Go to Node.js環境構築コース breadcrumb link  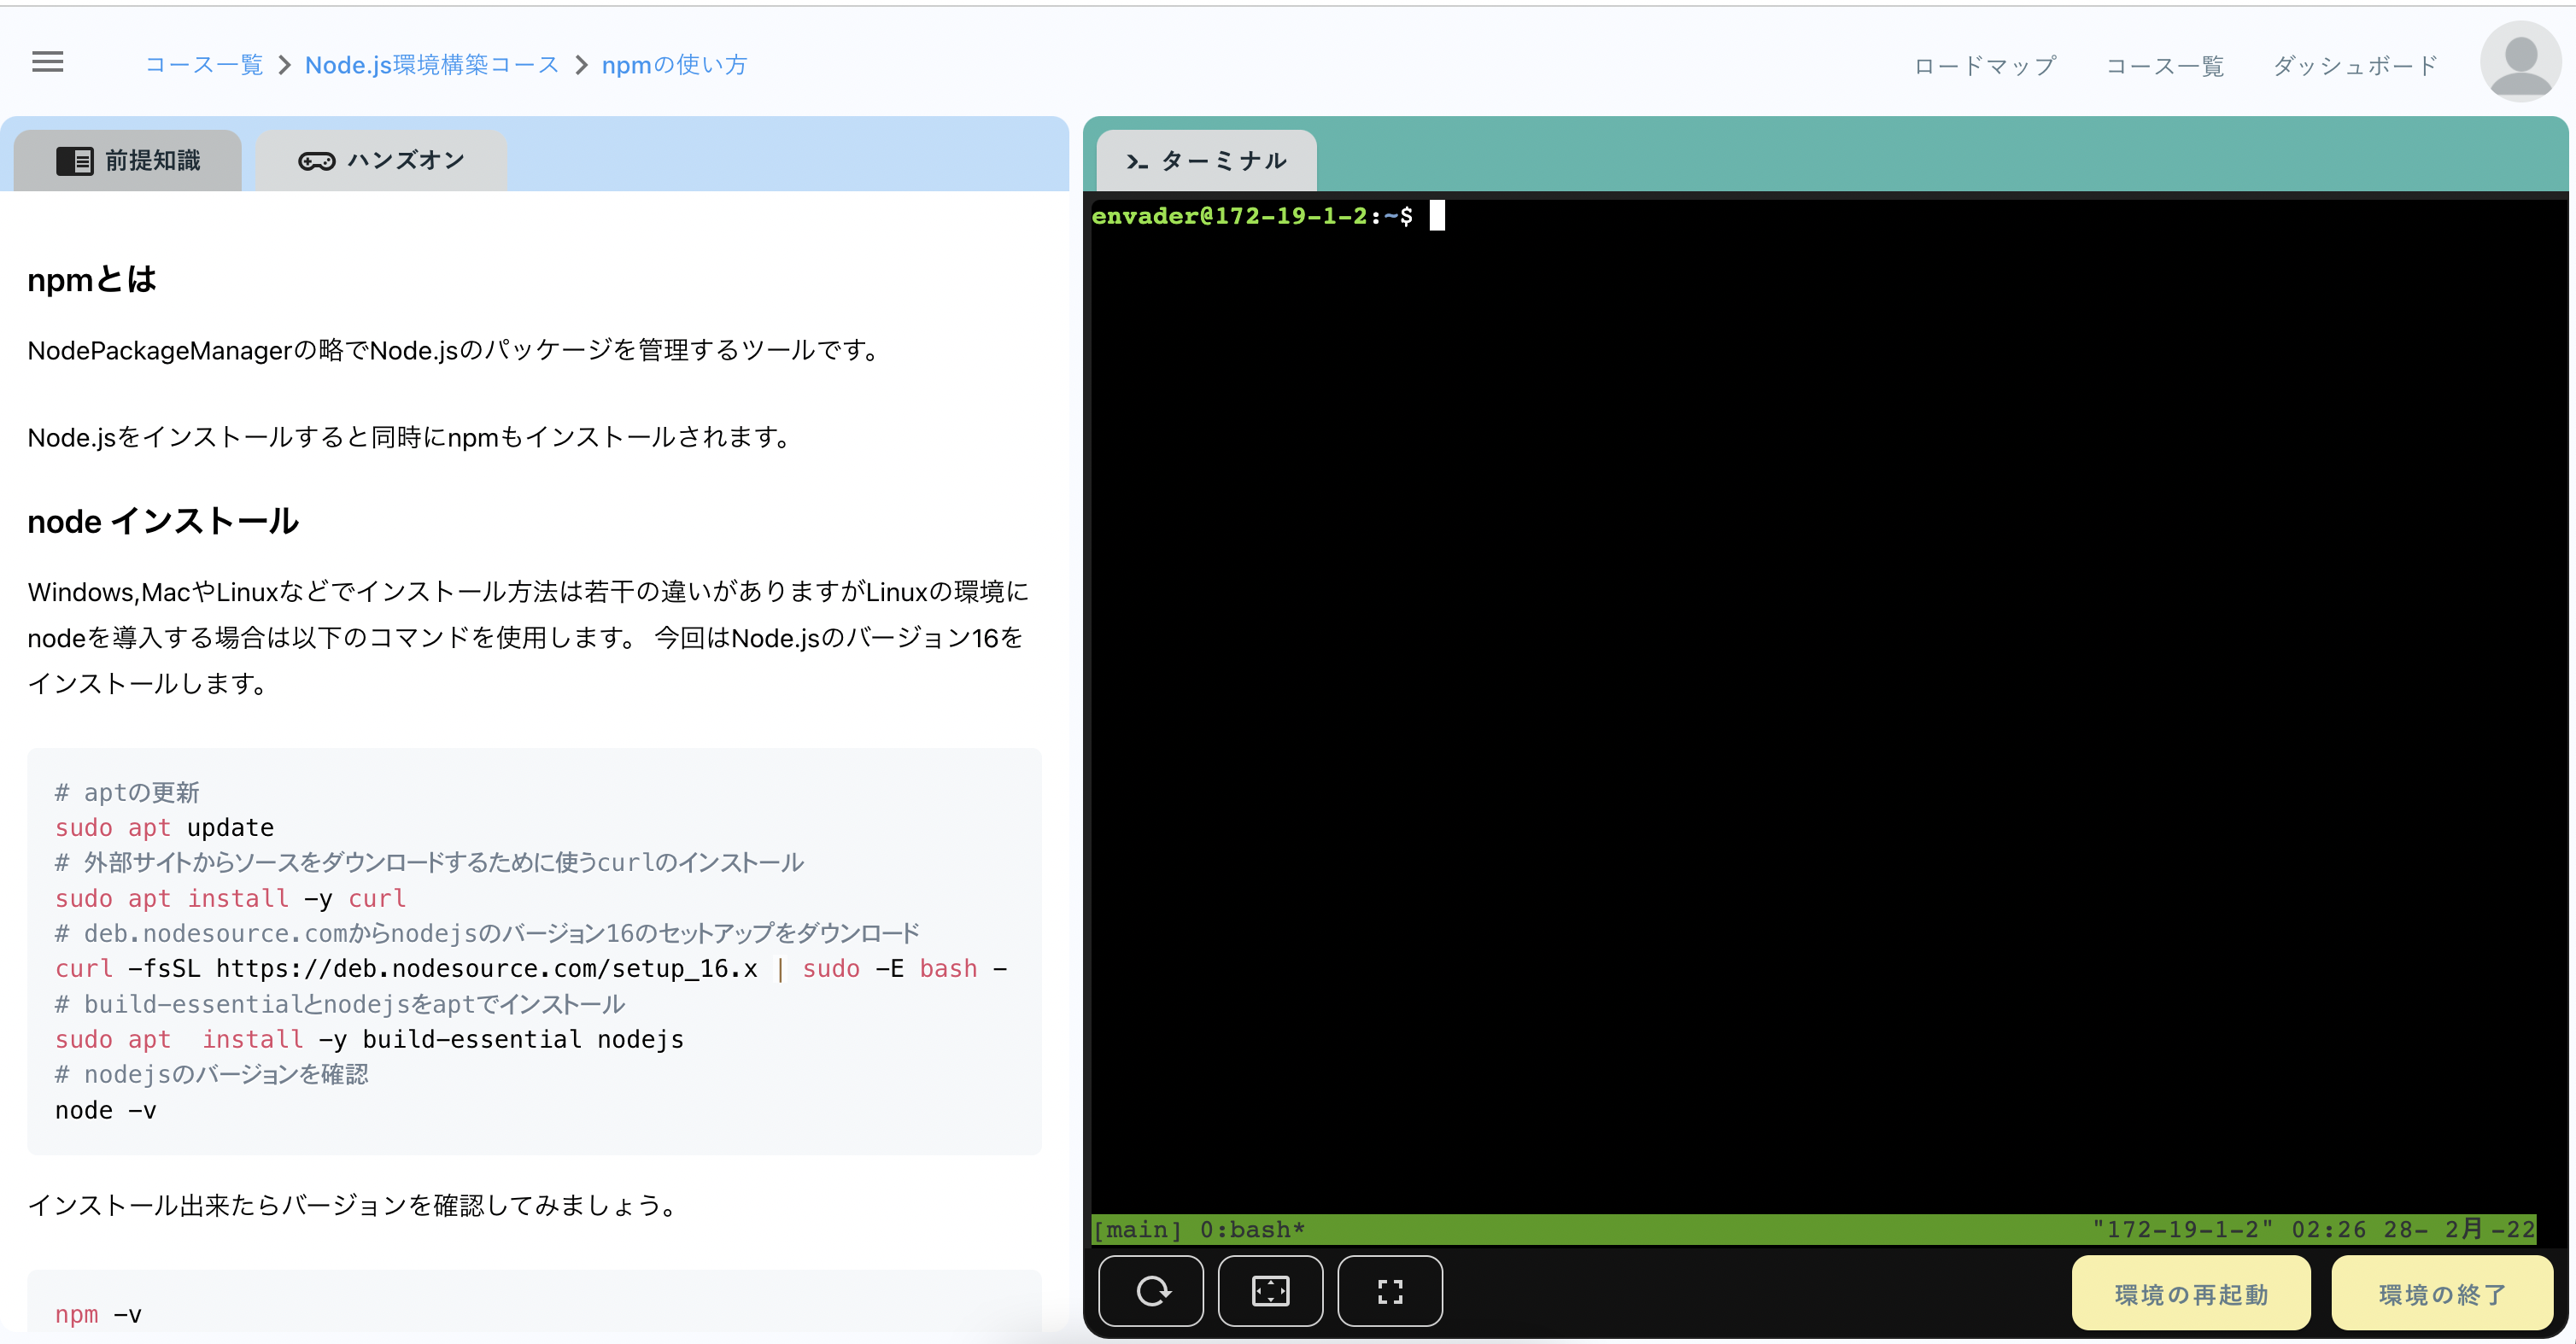(x=431, y=65)
